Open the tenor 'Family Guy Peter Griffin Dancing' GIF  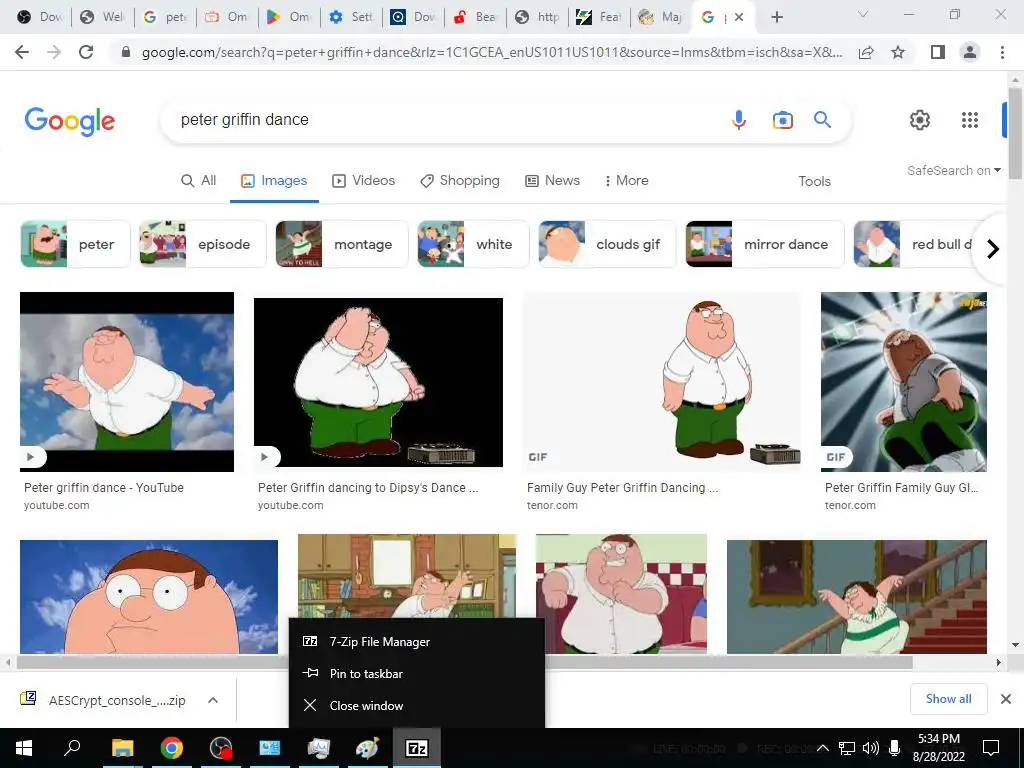[662, 382]
